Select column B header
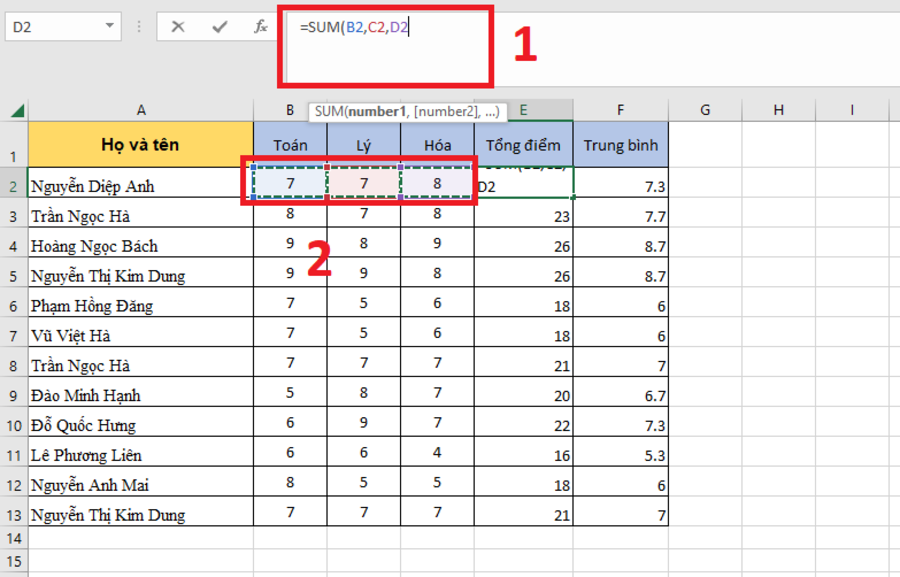 pos(290,110)
